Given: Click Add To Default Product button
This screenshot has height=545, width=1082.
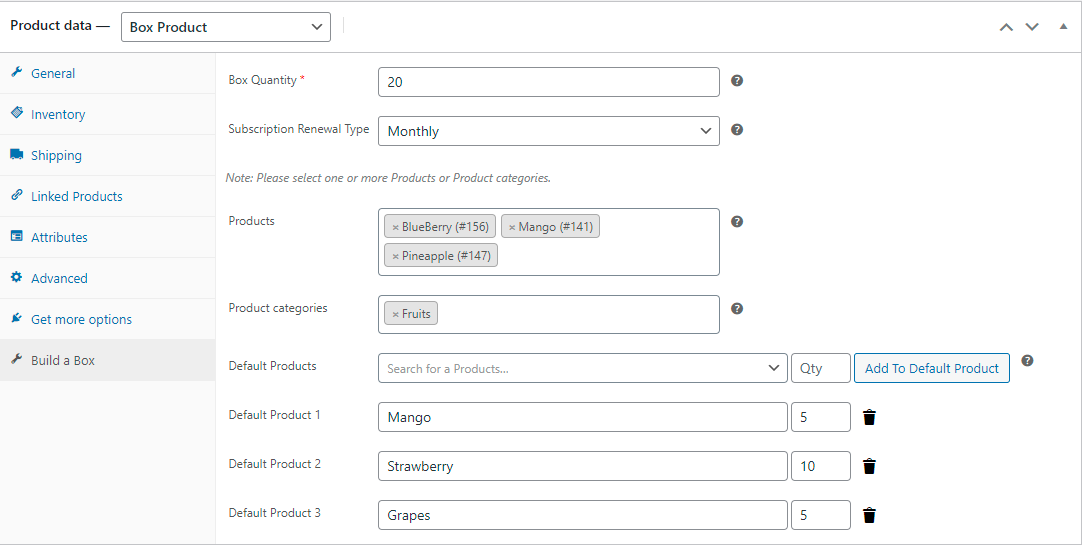Looking at the screenshot, I should tap(932, 368).
